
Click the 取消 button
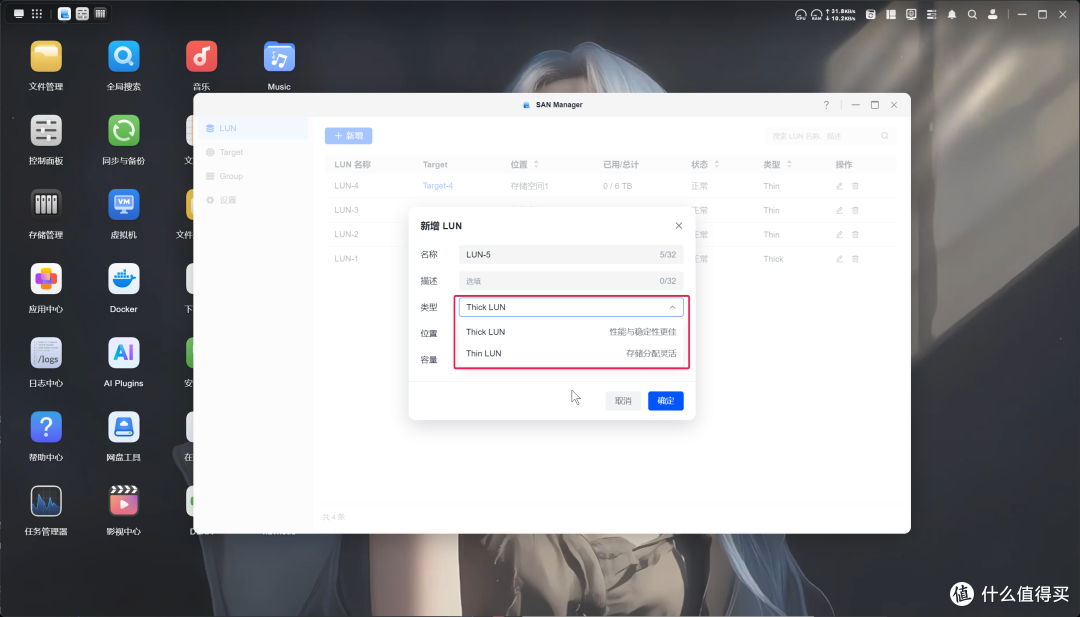623,401
